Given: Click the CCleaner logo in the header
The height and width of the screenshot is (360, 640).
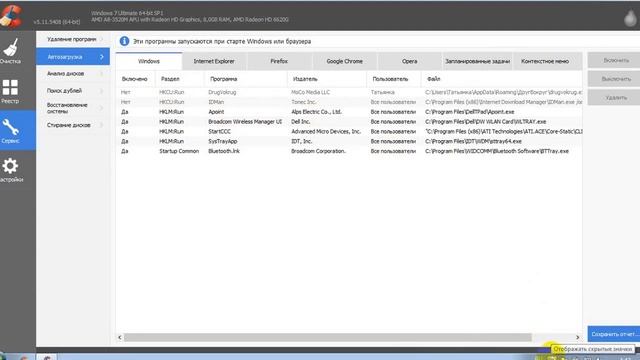Looking at the screenshot, I should 11,16.
